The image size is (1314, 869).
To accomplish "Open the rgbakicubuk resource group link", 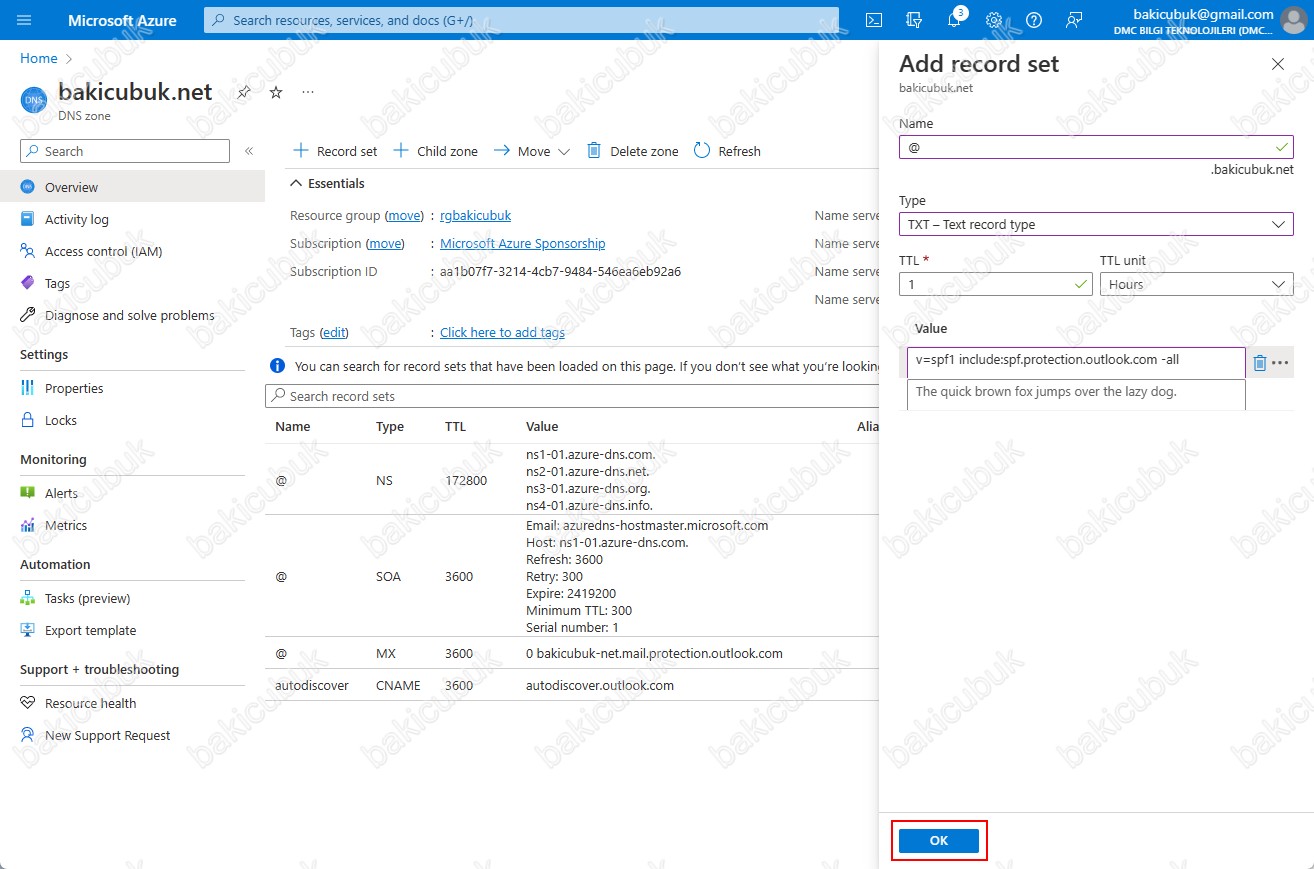I will click(x=475, y=215).
